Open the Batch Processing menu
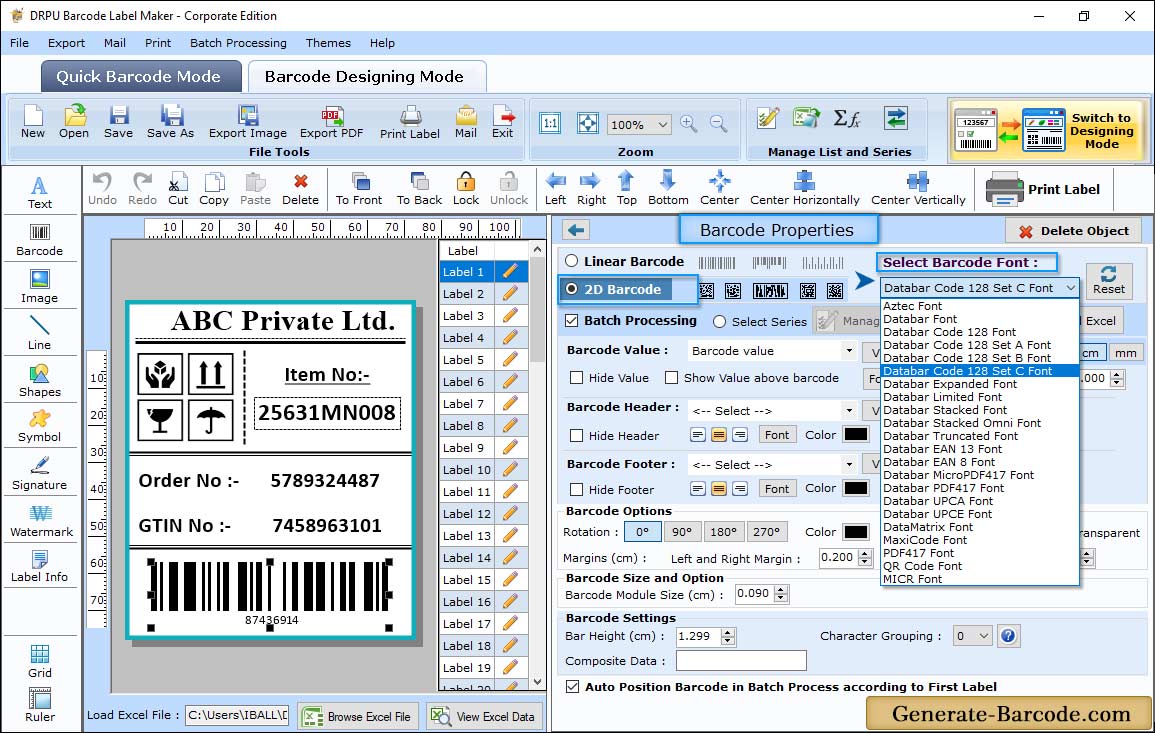 [x=238, y=43]
